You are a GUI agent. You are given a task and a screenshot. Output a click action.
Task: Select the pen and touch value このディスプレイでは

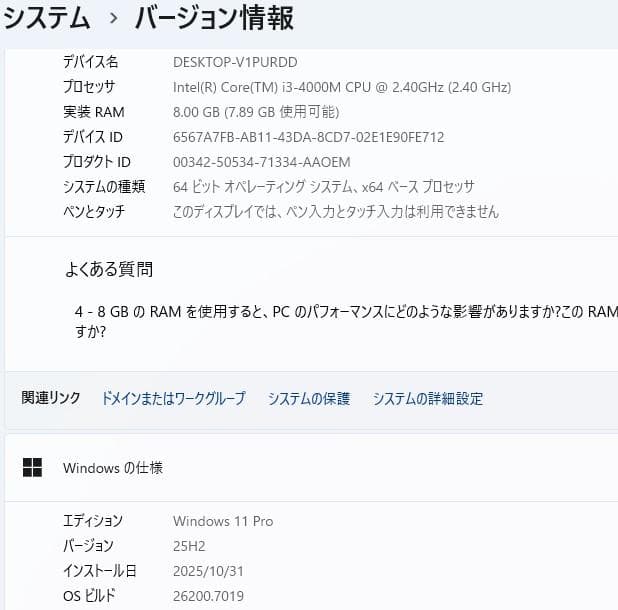pos(336,212)
